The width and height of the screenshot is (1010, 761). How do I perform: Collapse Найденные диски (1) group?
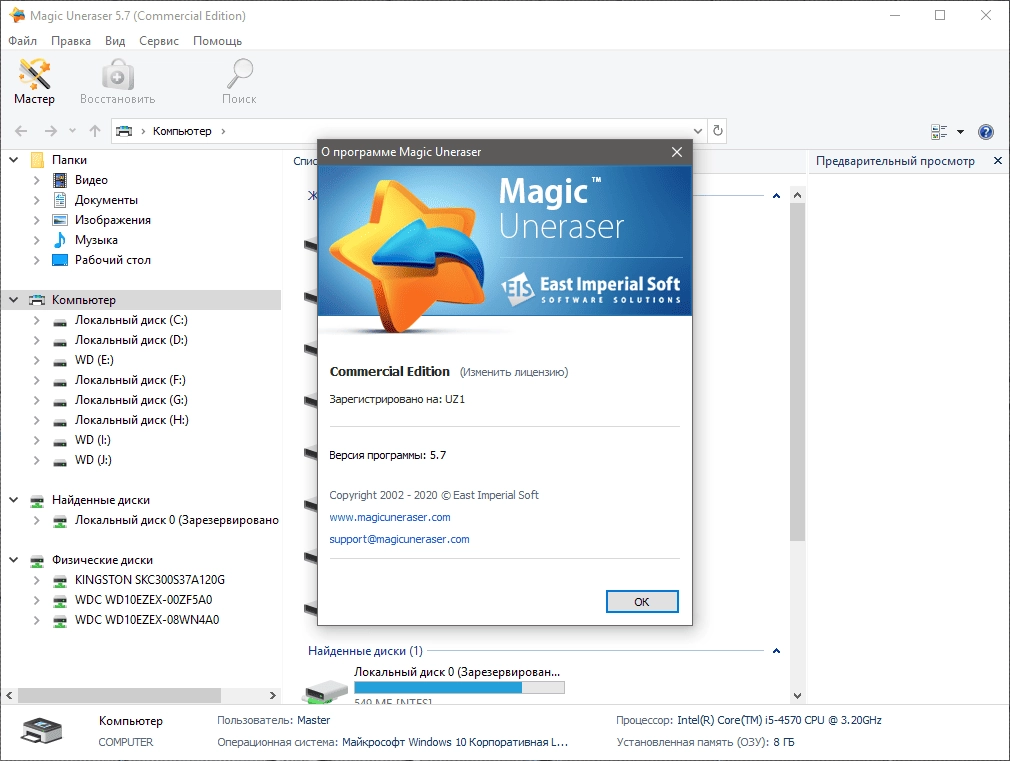(776, 651)
